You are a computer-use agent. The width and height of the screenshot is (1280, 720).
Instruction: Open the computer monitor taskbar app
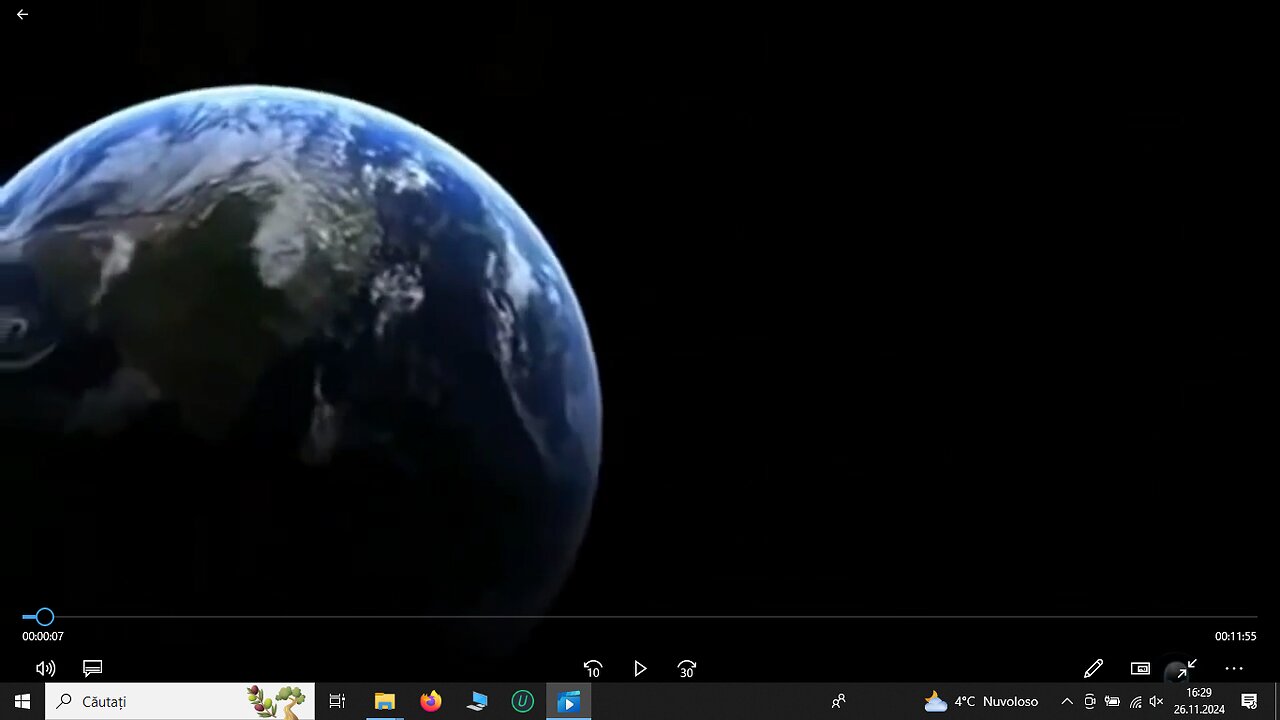tap(477, 701)
